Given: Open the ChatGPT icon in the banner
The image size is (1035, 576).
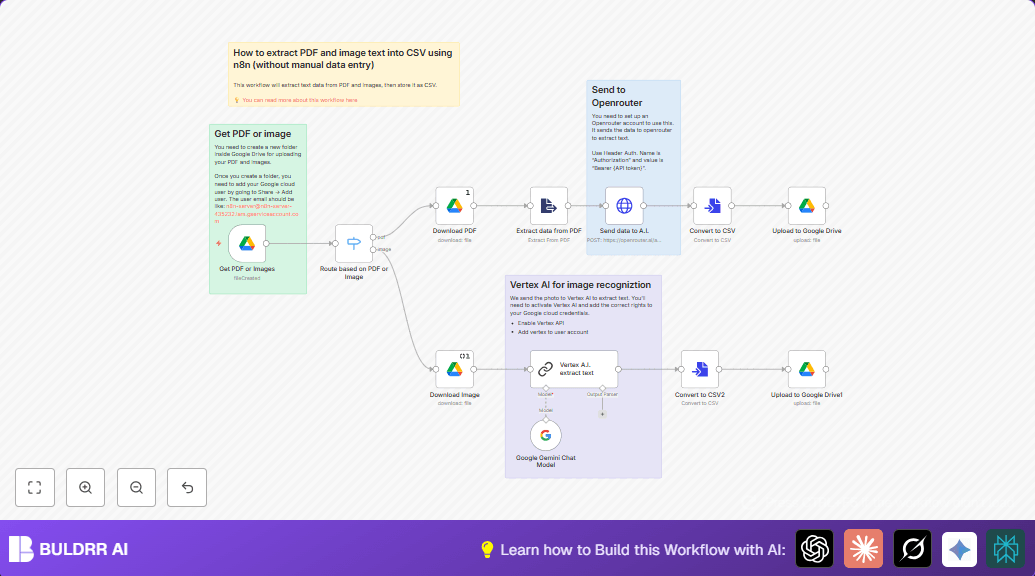Looking at the screenshot, I should click(815, 548).
